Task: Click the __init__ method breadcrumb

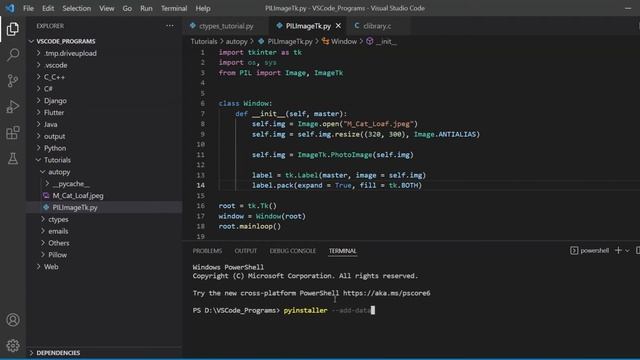Action: pos(382,41)
